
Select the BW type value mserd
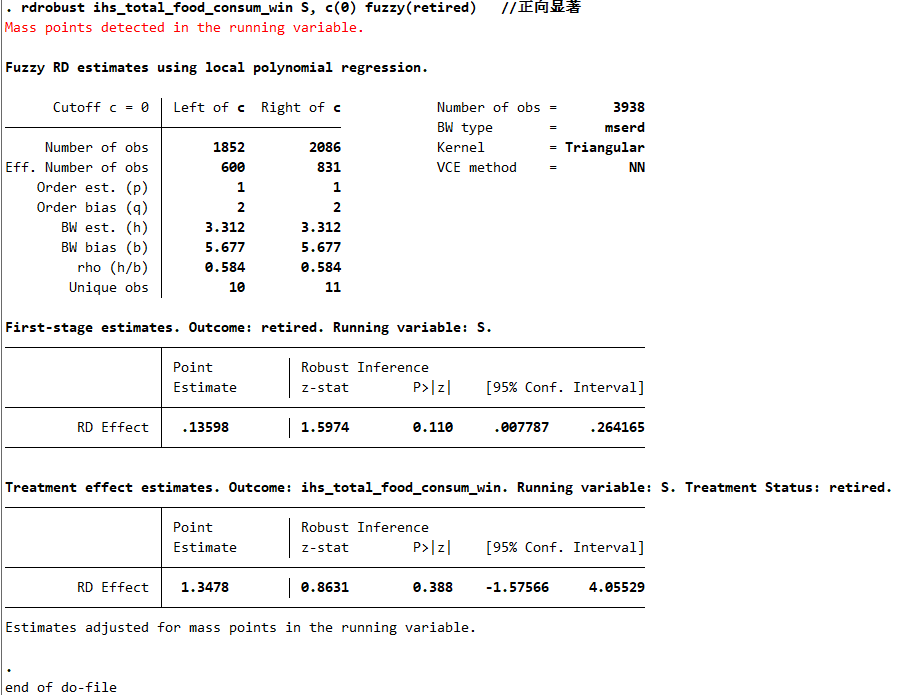[625, 128]
